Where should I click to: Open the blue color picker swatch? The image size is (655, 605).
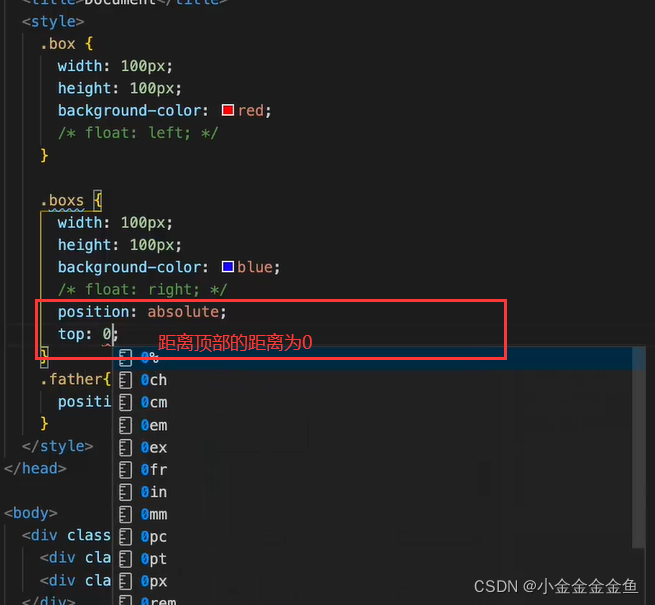(x=228, y=267)
